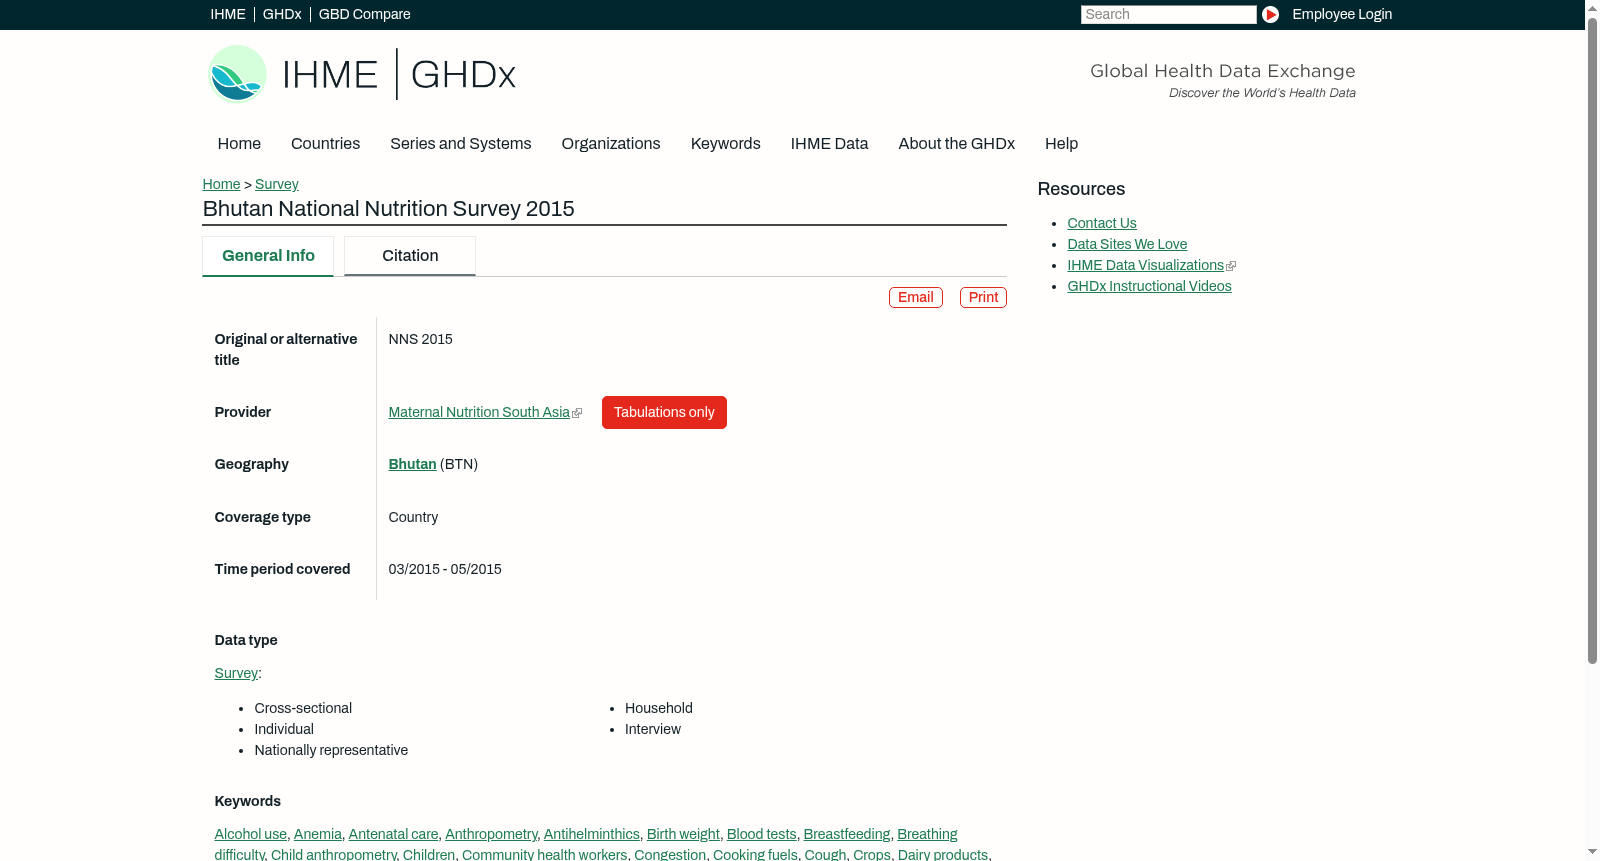The image size is (1600, 861).
Task: Click the Dairy products keyword
Action: click(943, 855)
